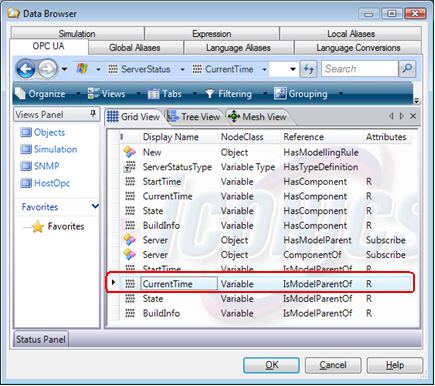Expand the Grouping dropdown arrow
Viewport: 435px width, 386px height.
pyautogui.click(x=341, y=94)
